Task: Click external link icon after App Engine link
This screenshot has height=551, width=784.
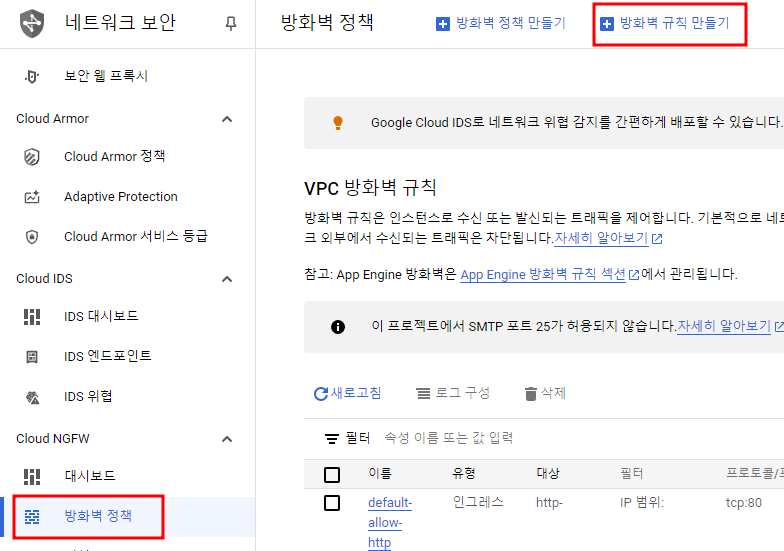Action: (634, 274)
